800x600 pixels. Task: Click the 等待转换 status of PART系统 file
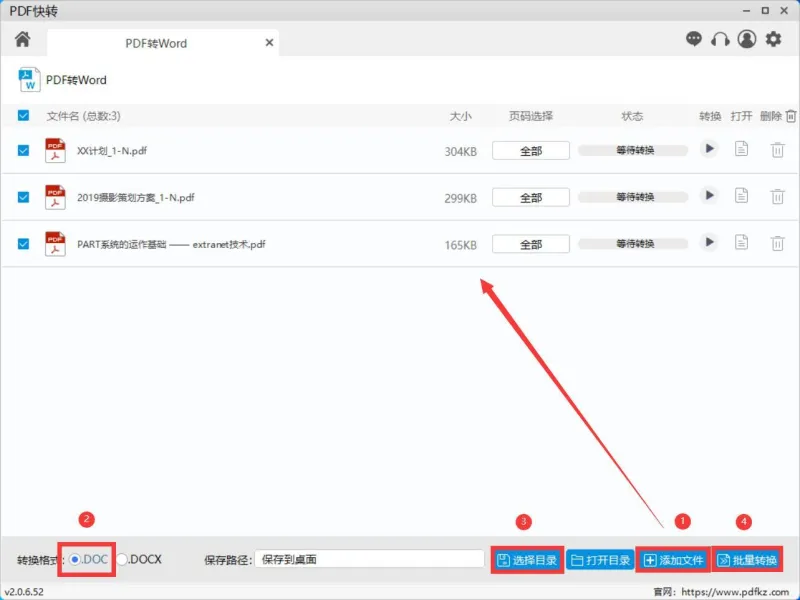[633, 244]
